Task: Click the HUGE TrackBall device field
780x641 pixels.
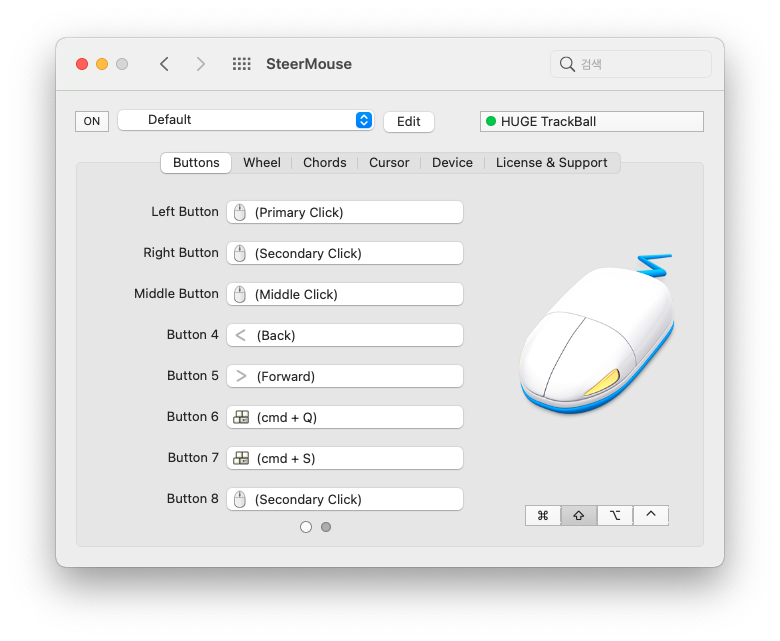Action: [591, 121]
